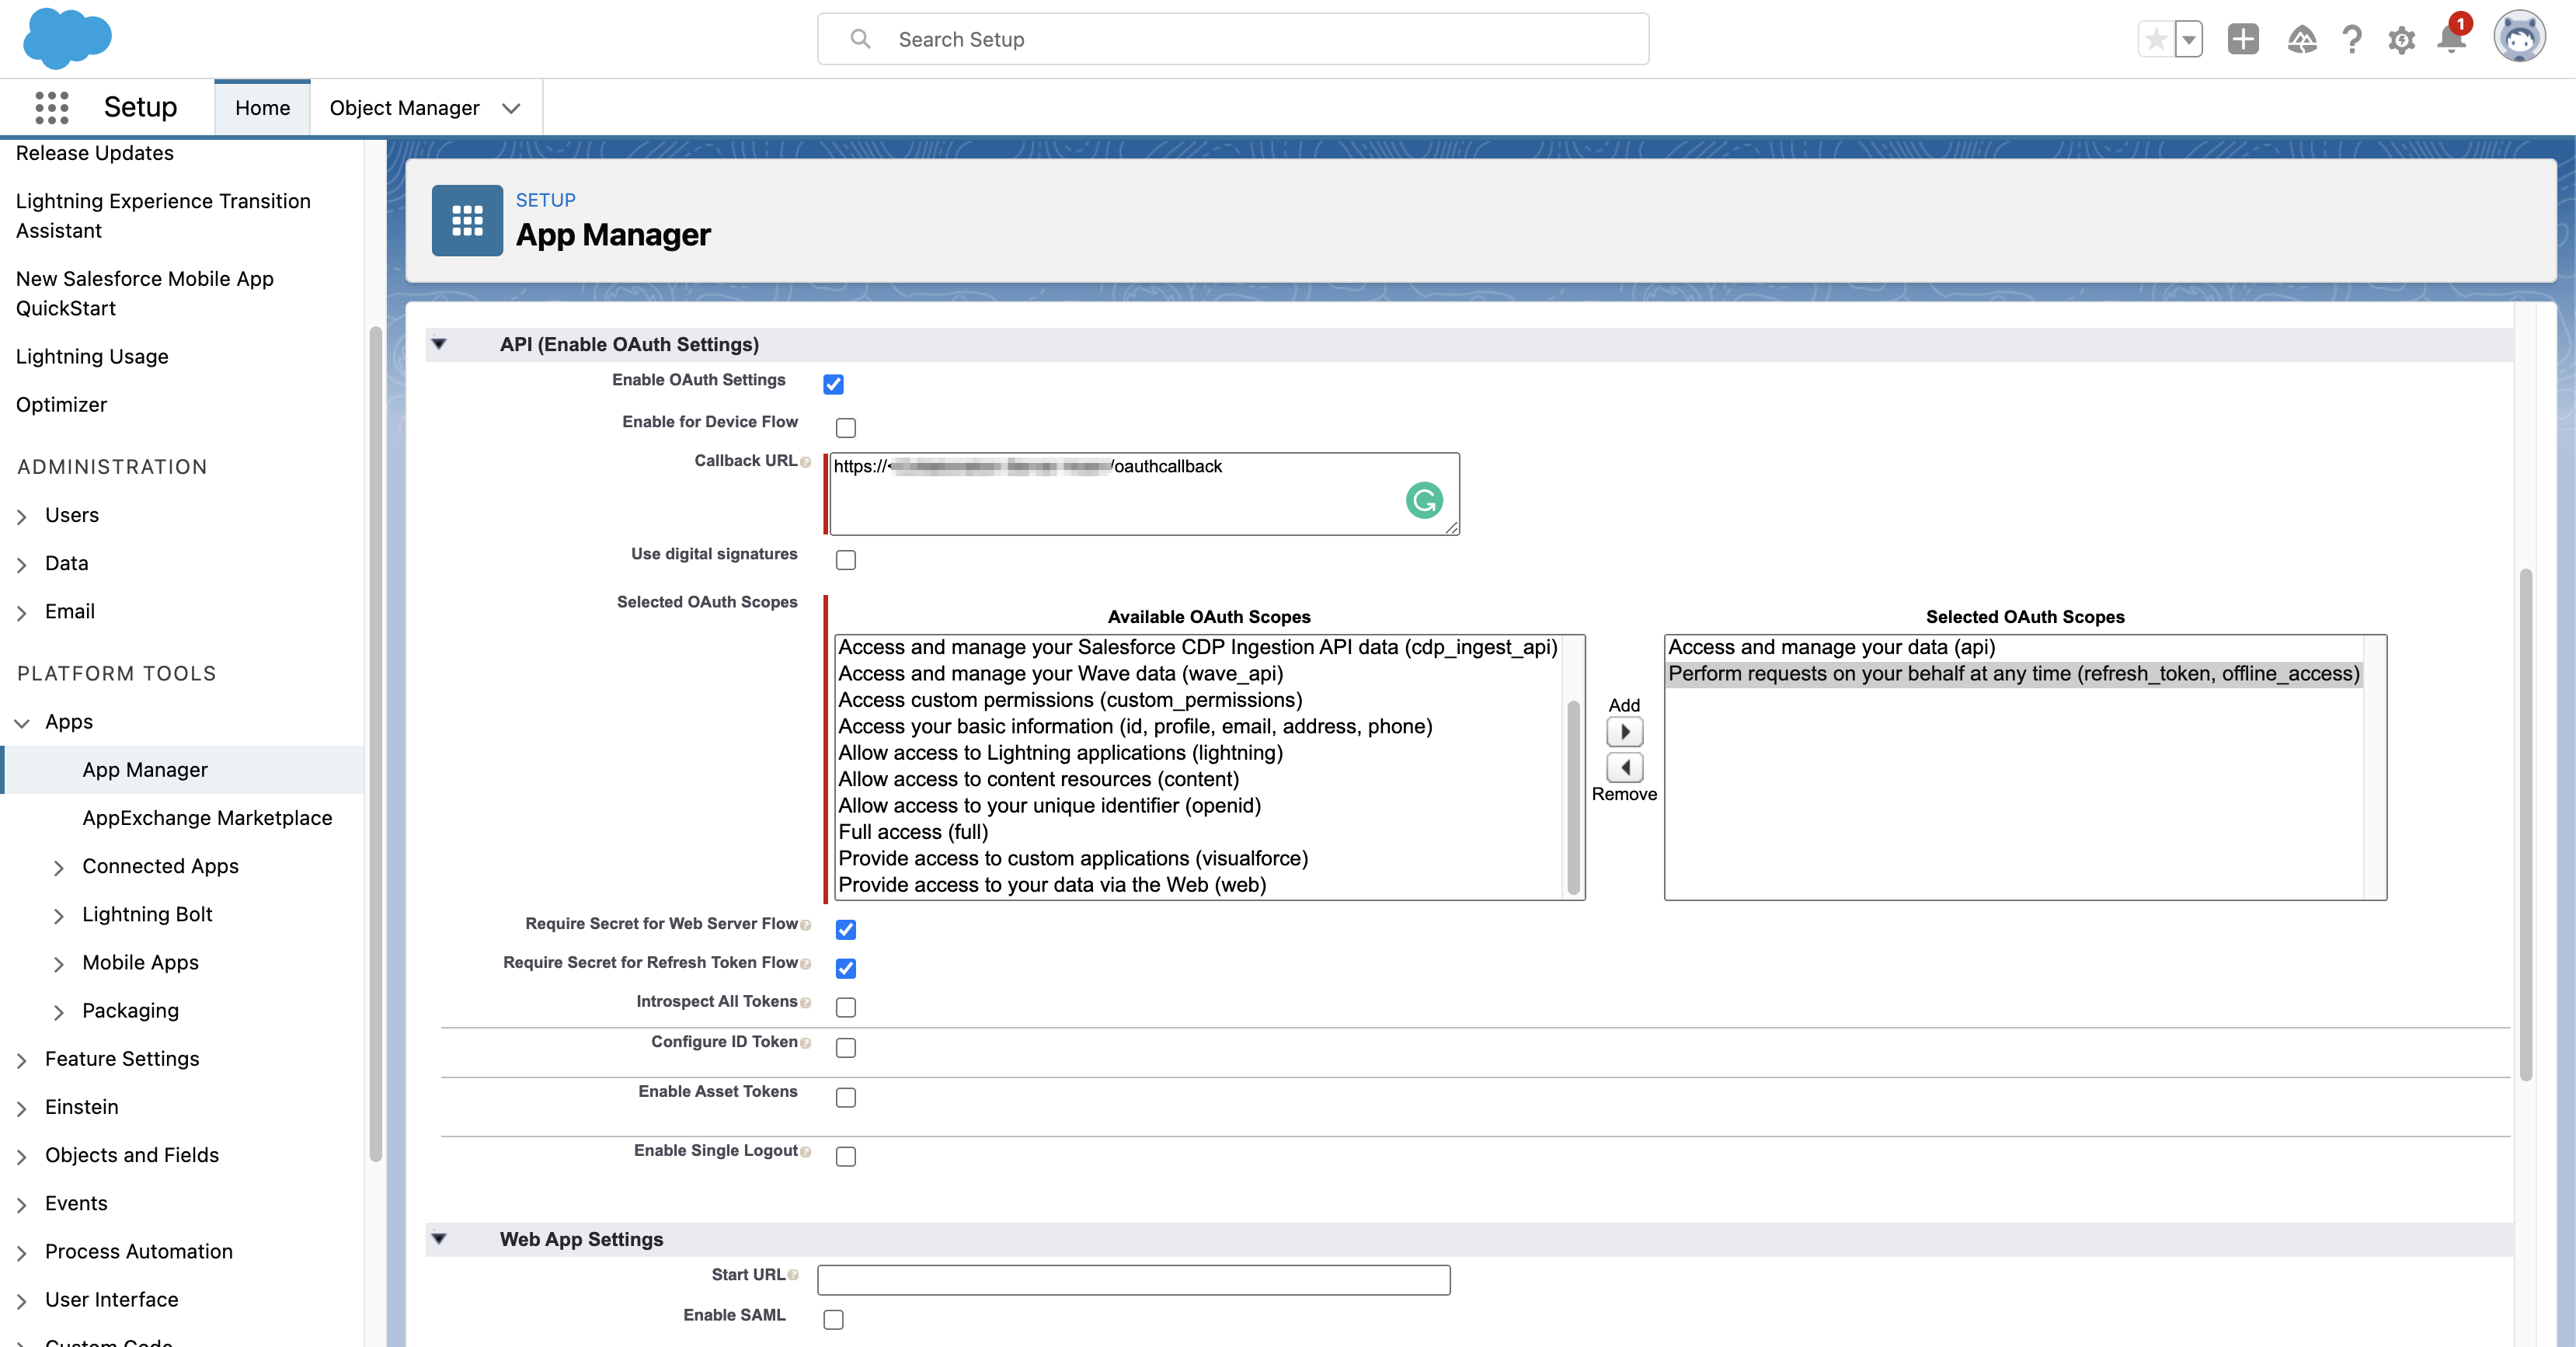Open Release Updates in sidebar
The height and width of the screenshot is (1347, 2576).
94,153
